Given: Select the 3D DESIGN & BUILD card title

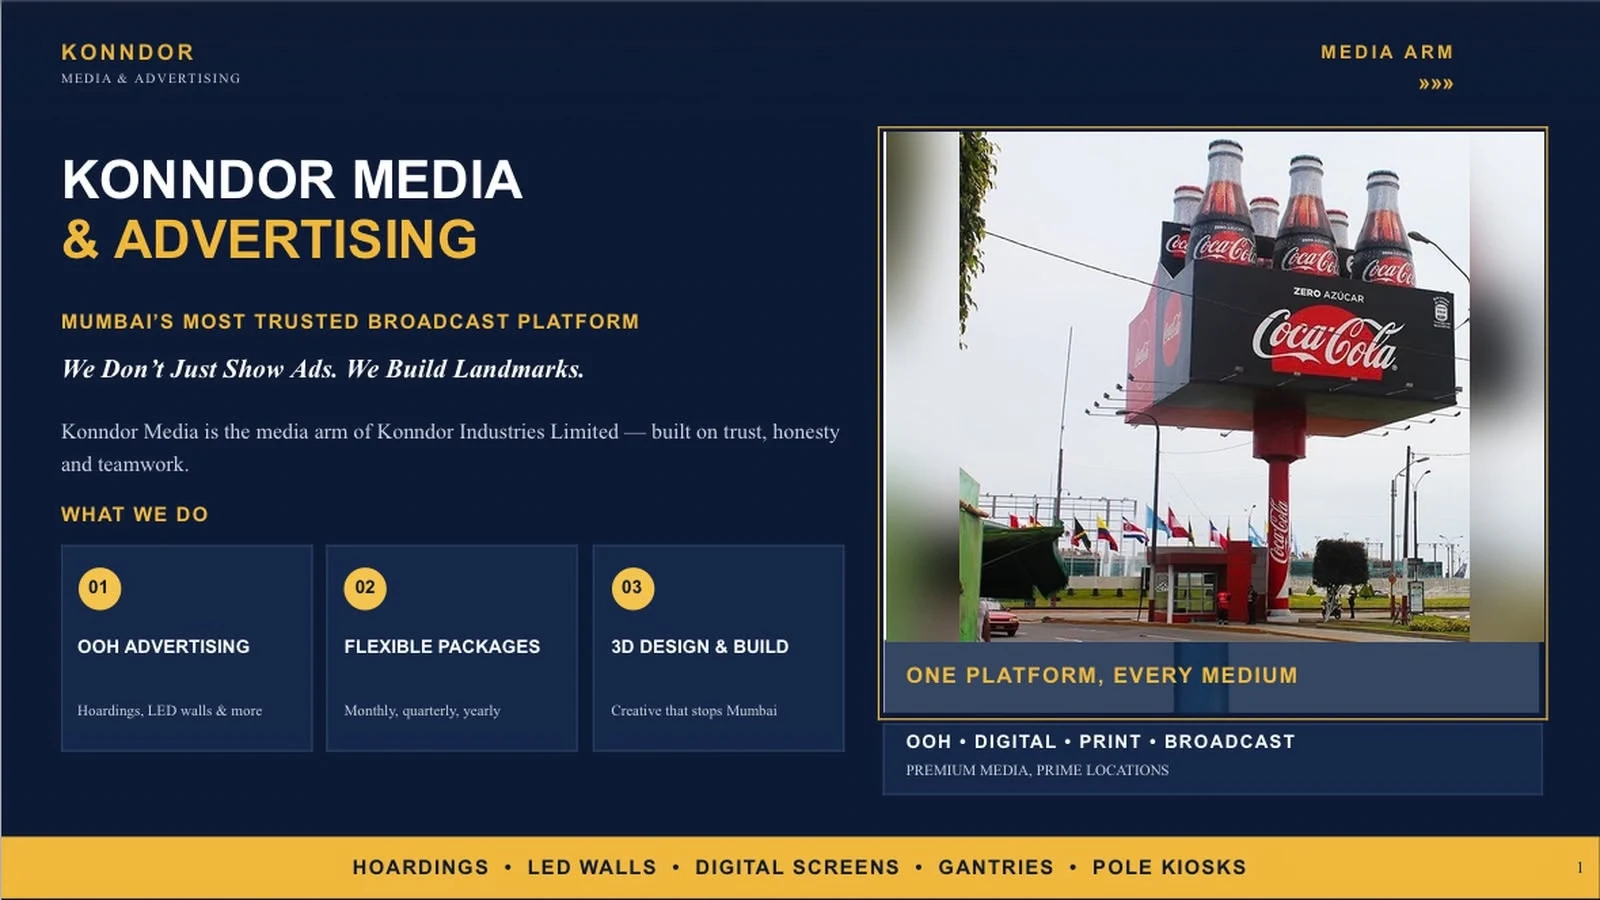Looking at the screenshot, I should click(700, 647).
